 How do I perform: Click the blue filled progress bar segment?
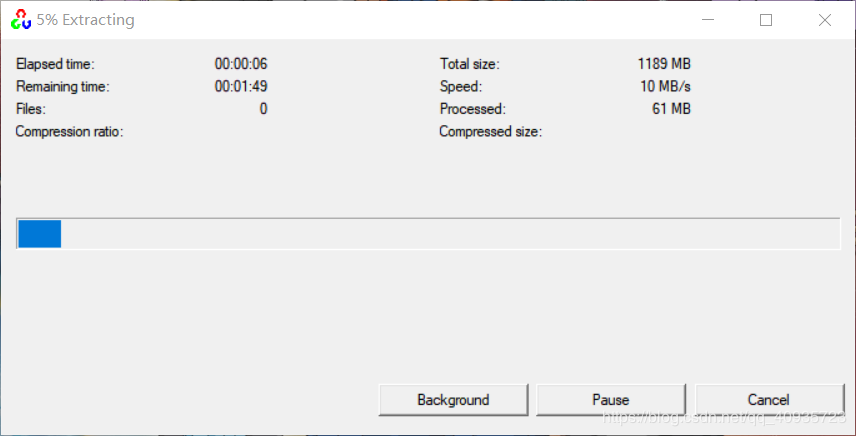[x=40, y=234]
